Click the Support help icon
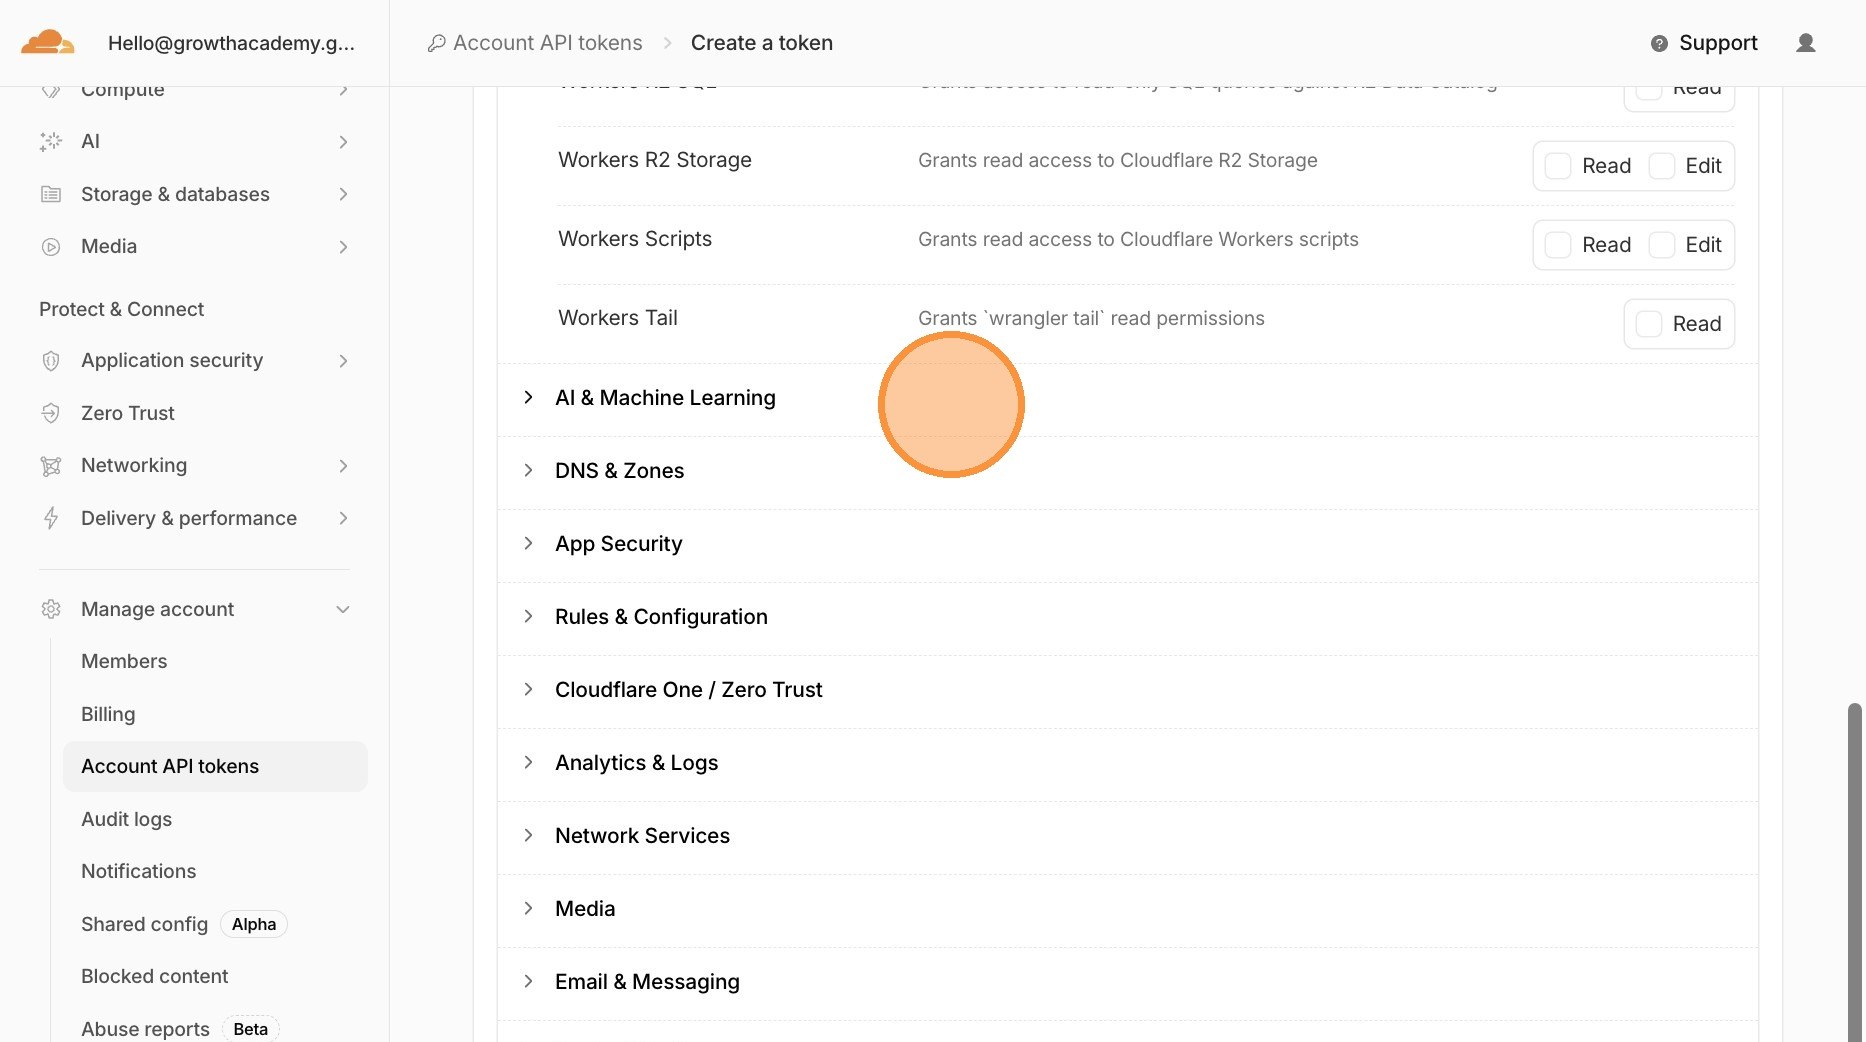 (x=1659, y=43)
